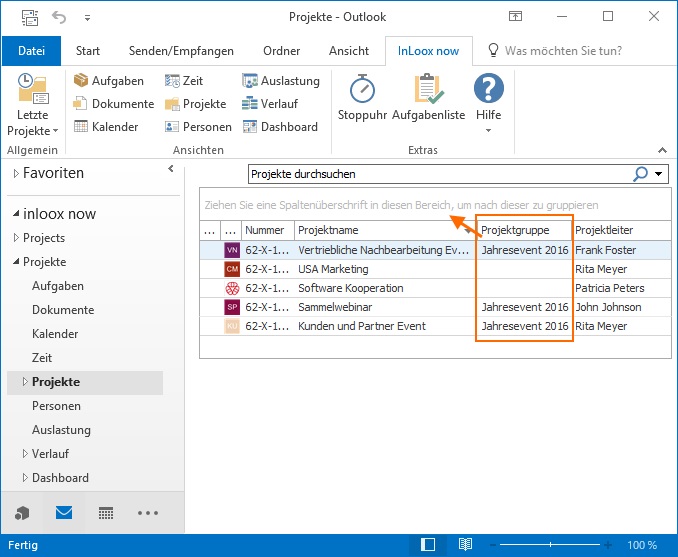Expand the Verlauf folder

(25, 454)
